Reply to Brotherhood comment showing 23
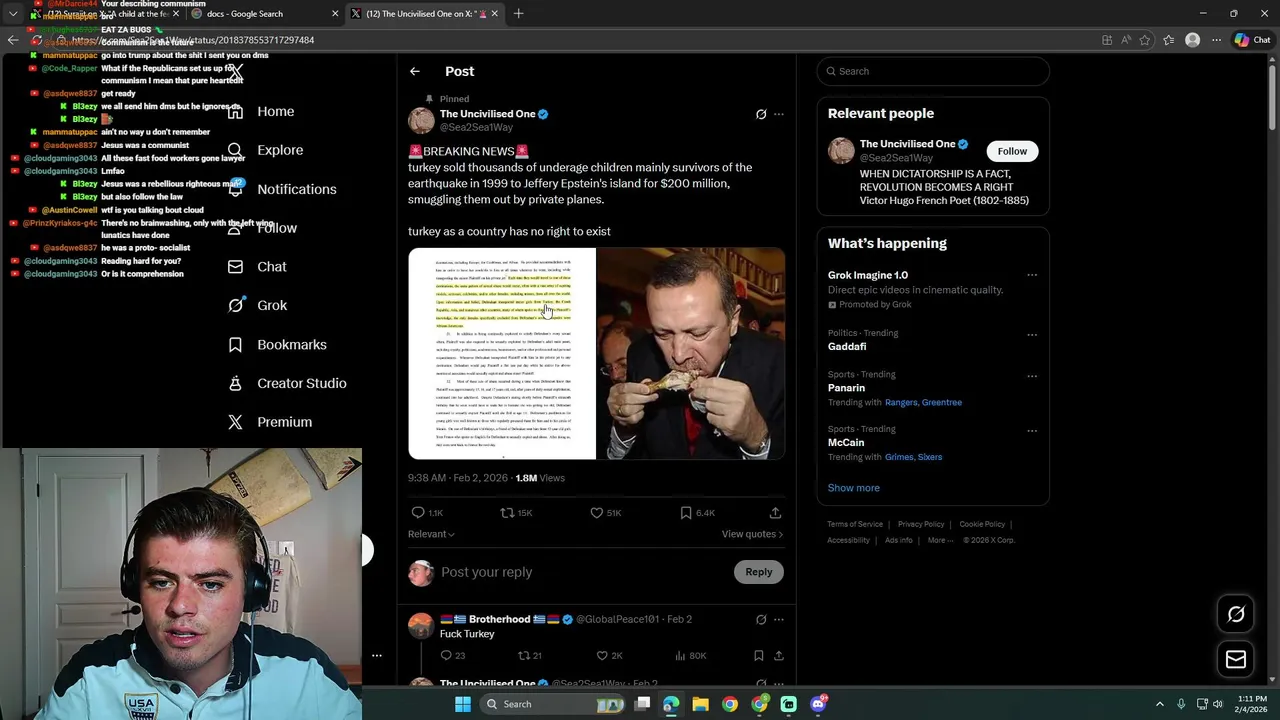1280x720 pixels. [446, 655]
